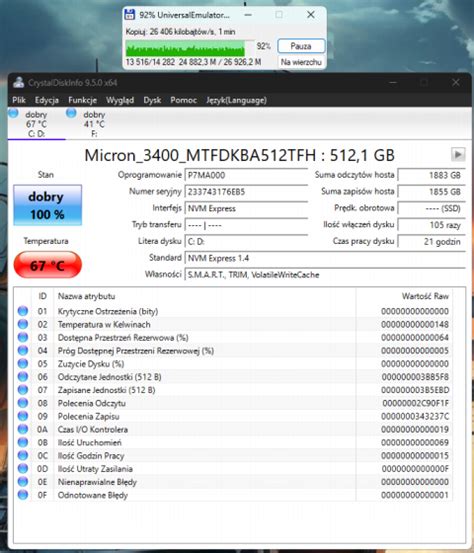
Task: Click status circle for C: D: disk
Action: [13, 113]
